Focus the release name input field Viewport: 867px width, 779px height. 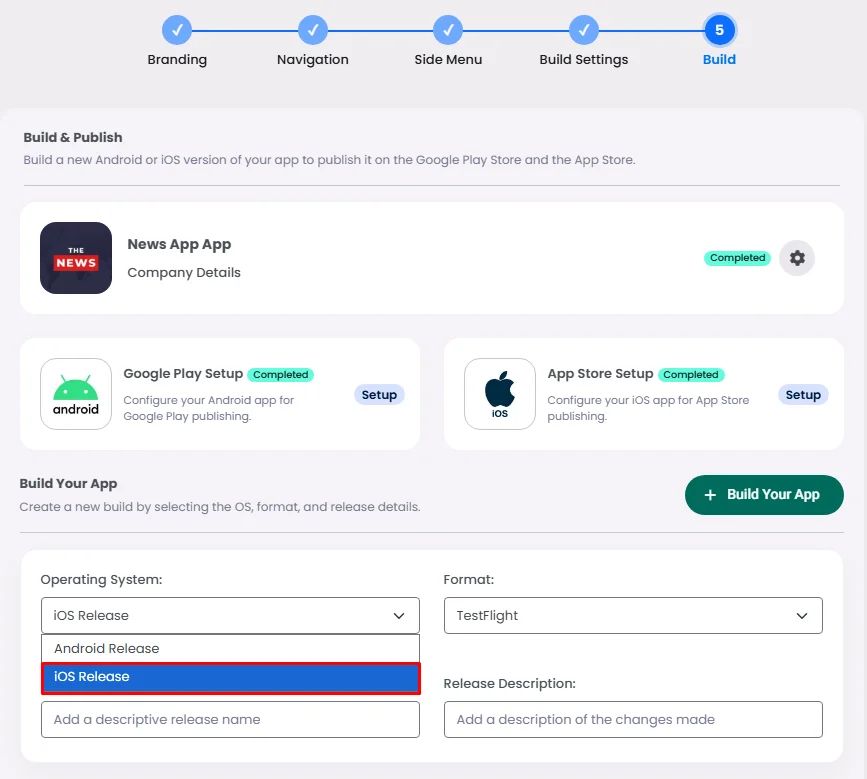[x=230, y=719]
